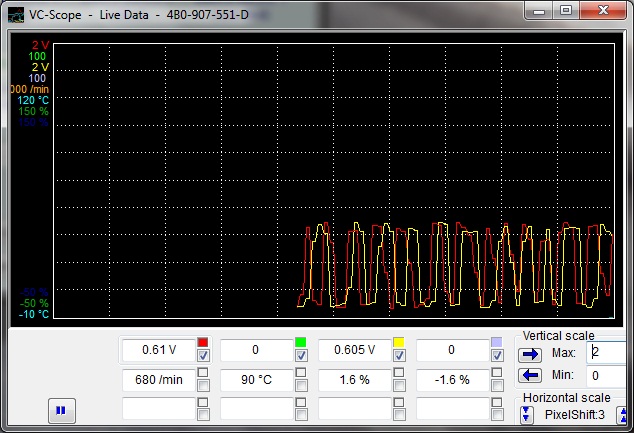Click the red channel color swatch
The image size is (634, 433).
(x=203, y=343)
